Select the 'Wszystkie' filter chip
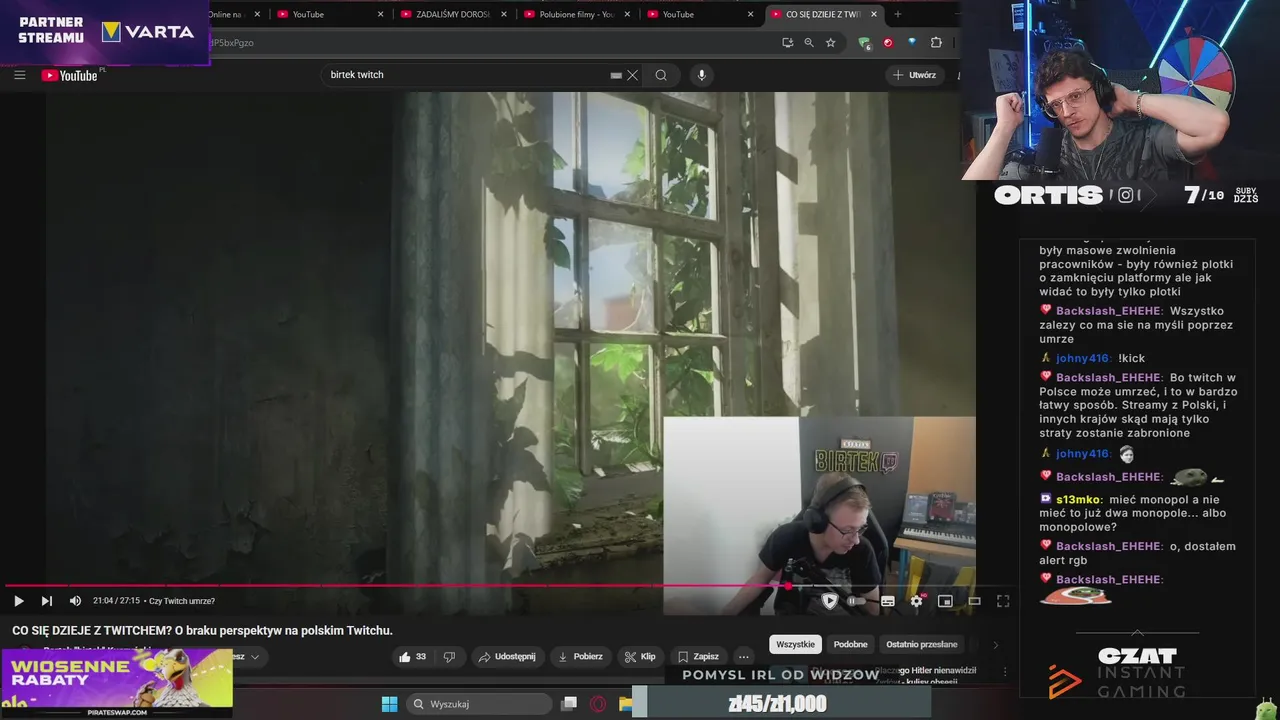The image size is (1280, 720). pyautogui.click(x=796, y=644)
